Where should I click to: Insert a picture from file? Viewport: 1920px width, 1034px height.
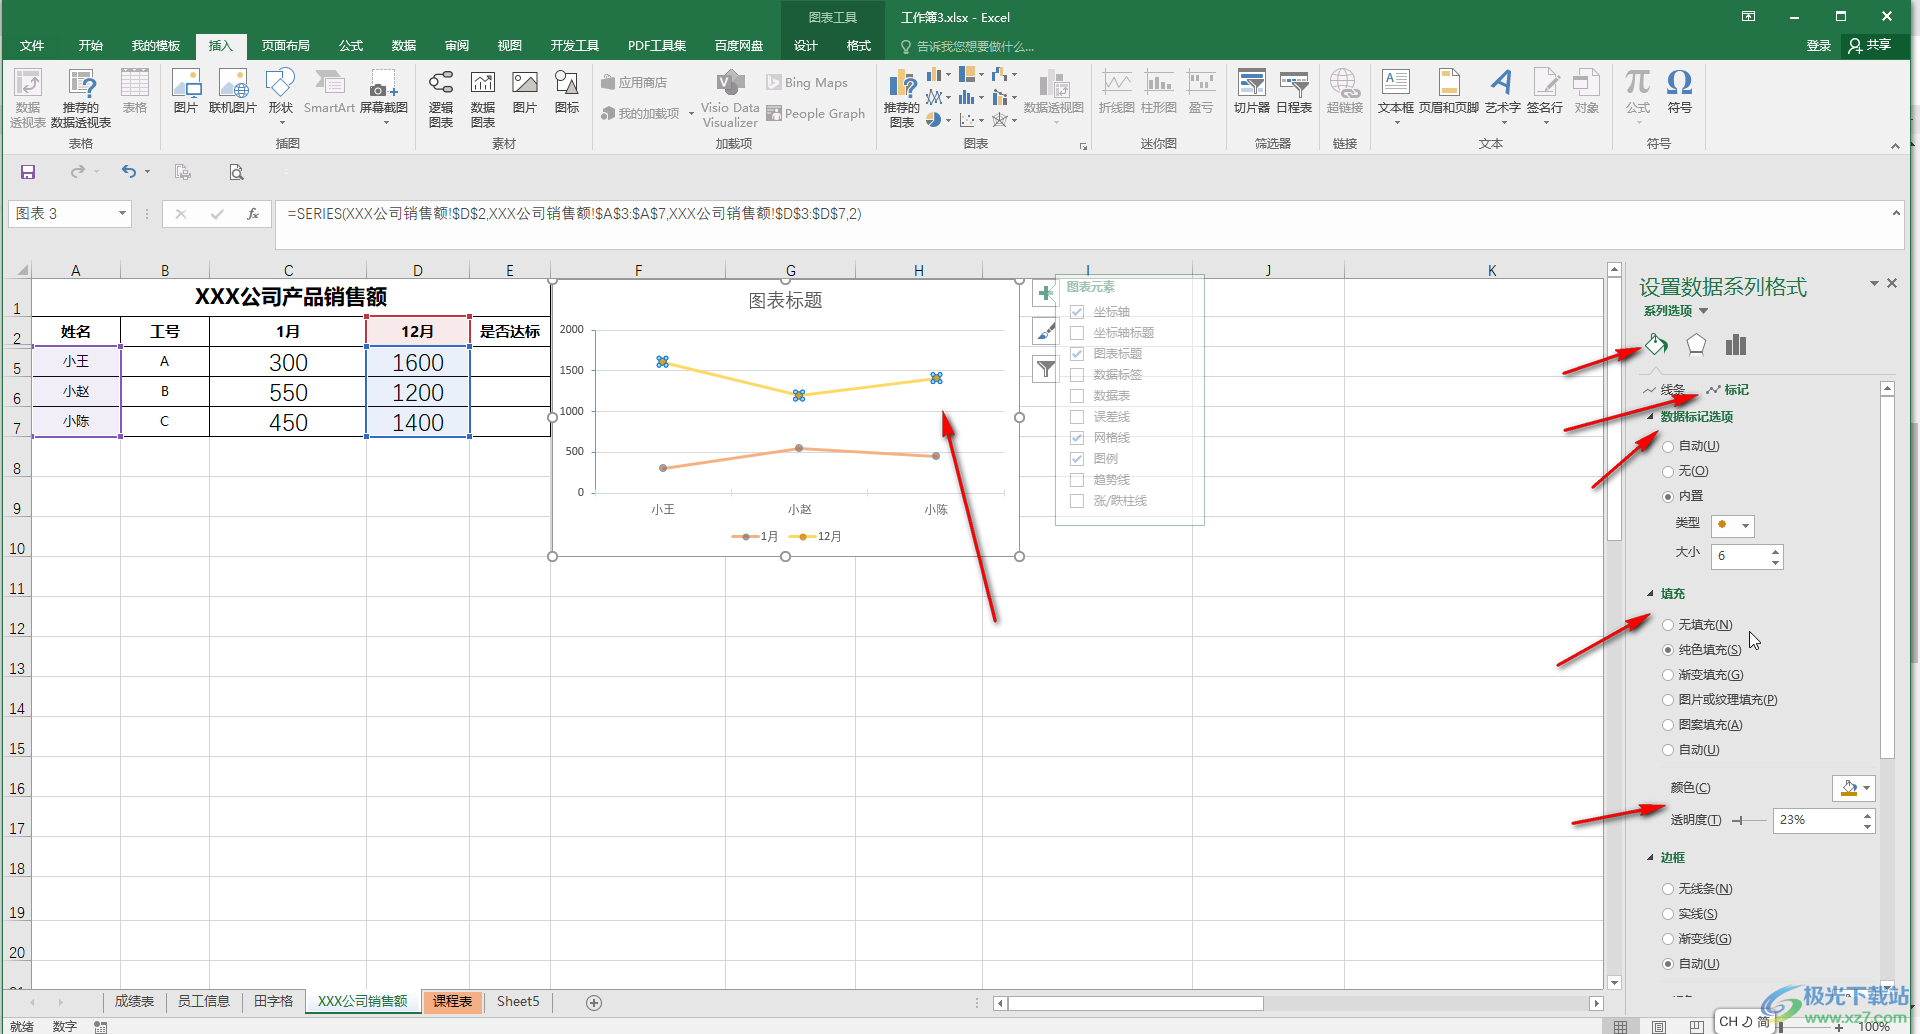point(186,91)
